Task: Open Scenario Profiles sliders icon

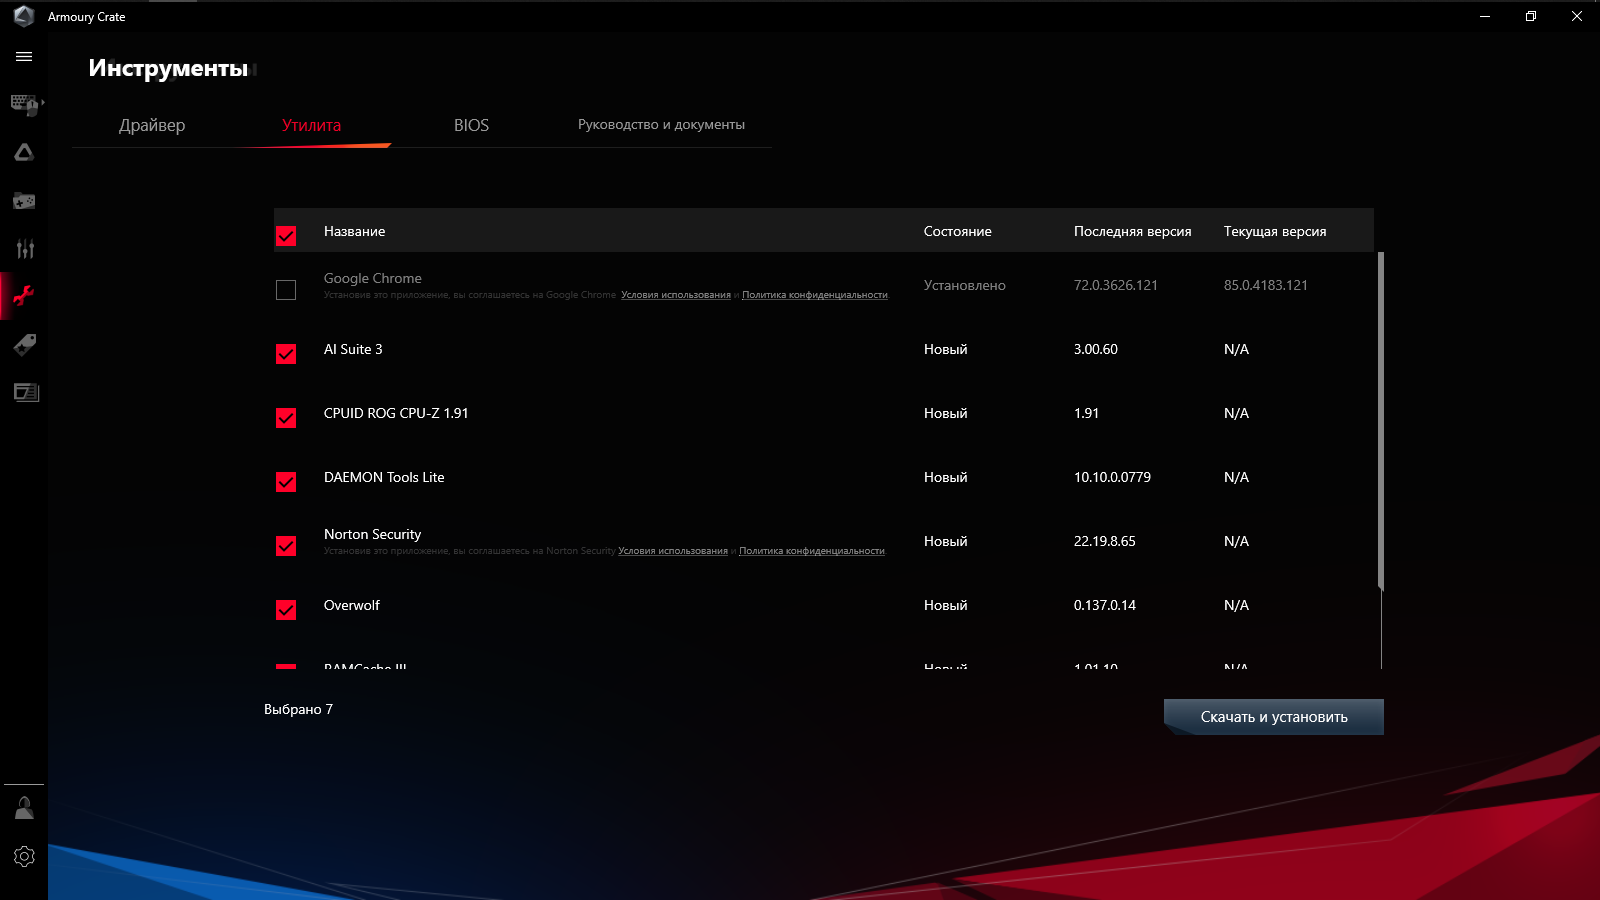Action: tap(25, 248)
